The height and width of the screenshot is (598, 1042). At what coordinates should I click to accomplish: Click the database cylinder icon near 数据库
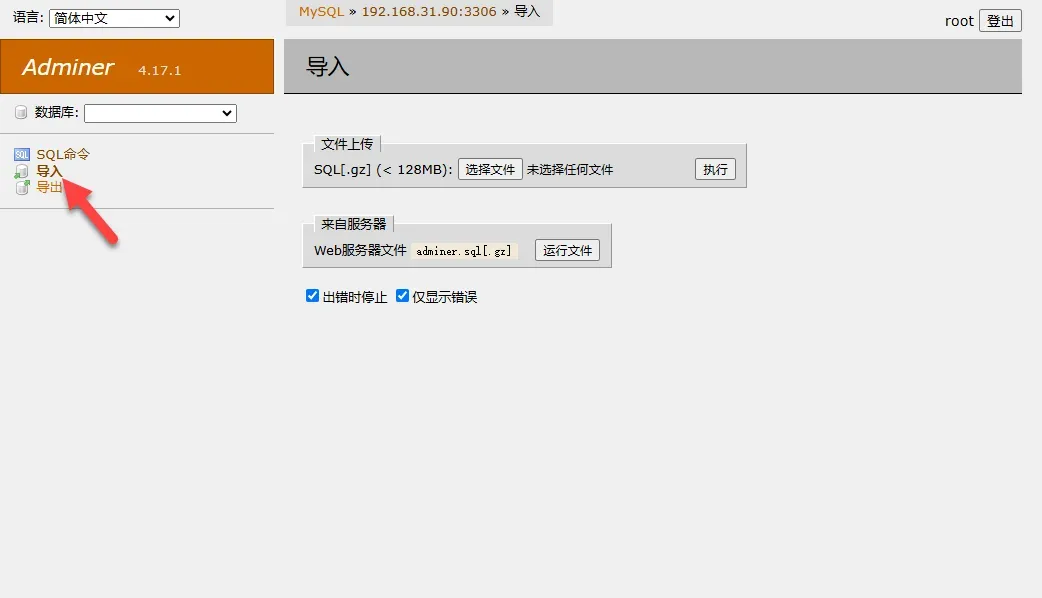coord(21,112)
